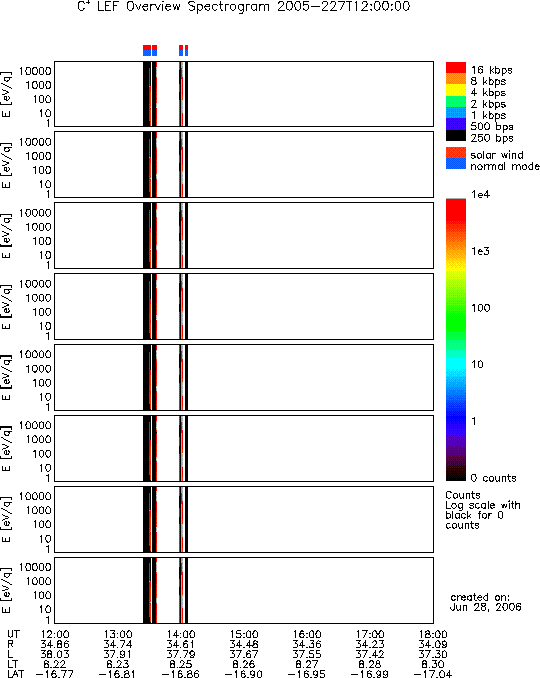
Task: Click the 'LAT' row label
Action: 16,674
